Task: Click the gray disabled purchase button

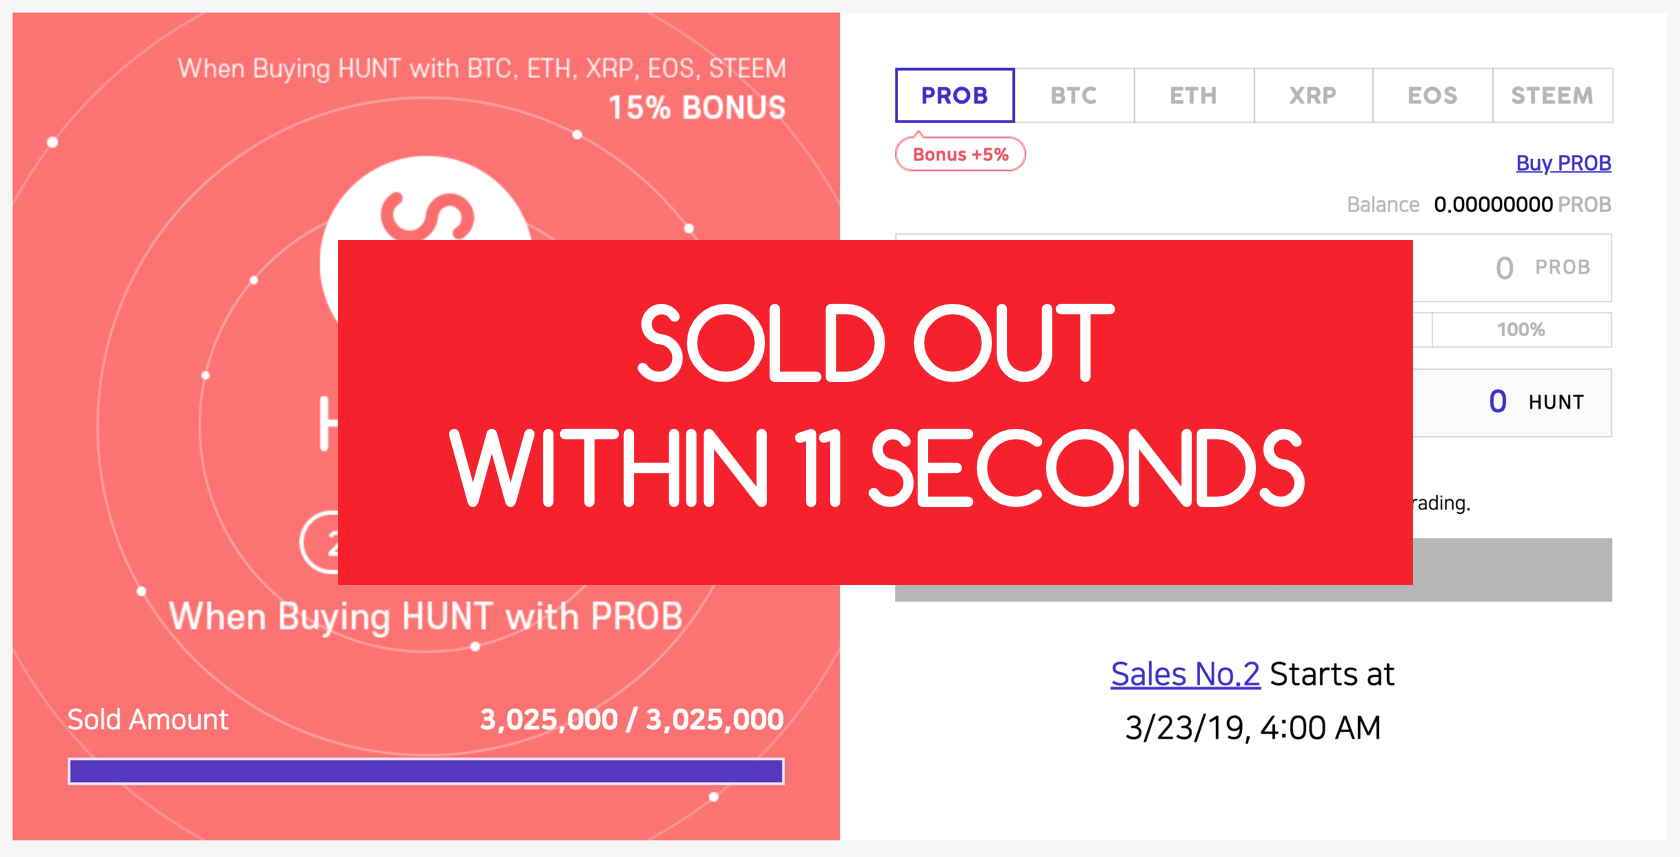Action: tap(1511, 571)
